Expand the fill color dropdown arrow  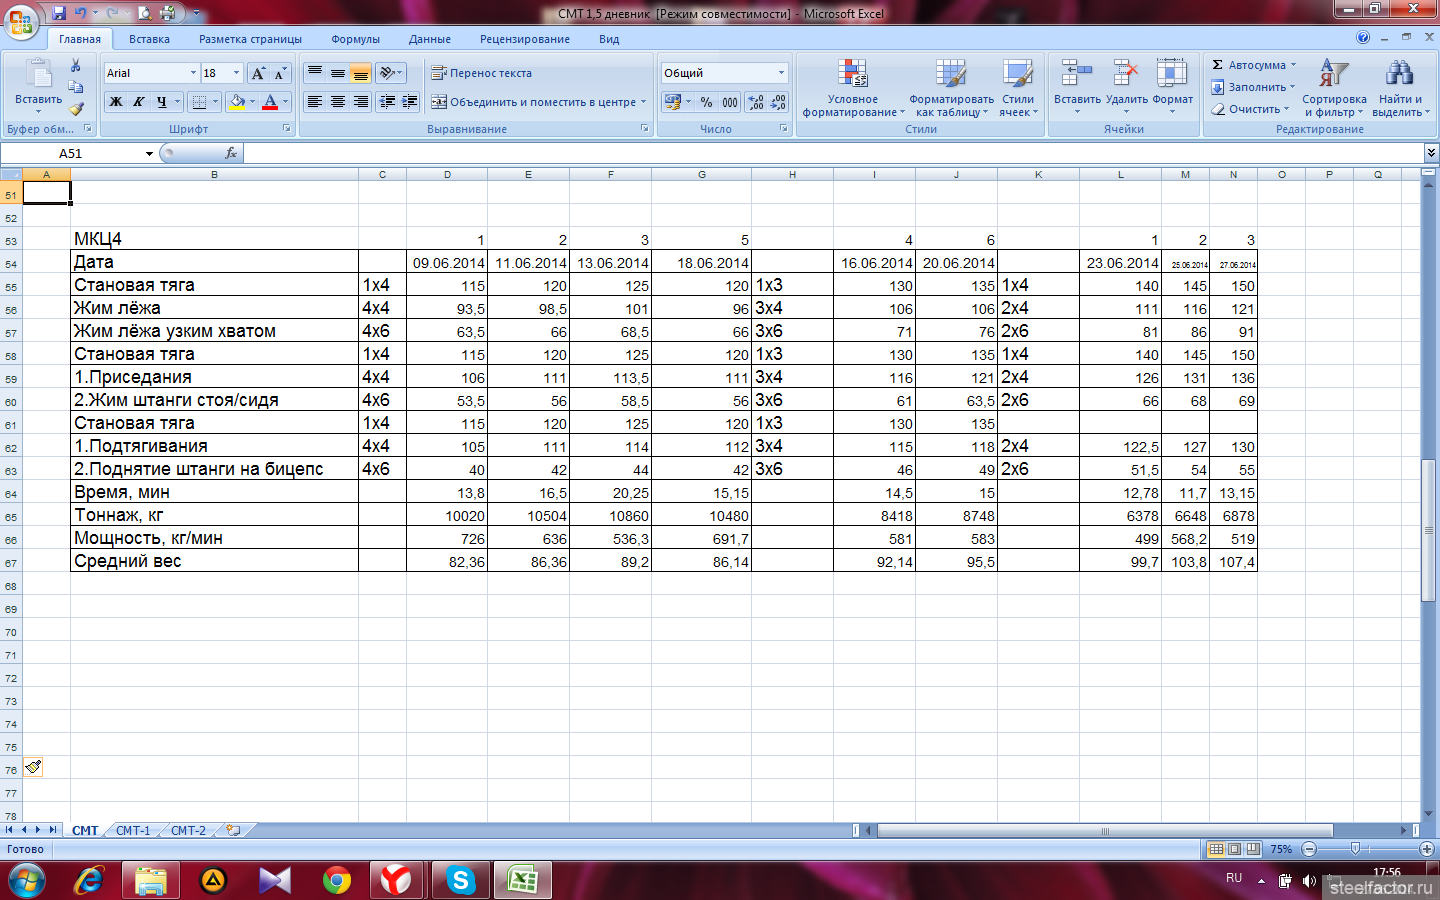click(252, 102)
